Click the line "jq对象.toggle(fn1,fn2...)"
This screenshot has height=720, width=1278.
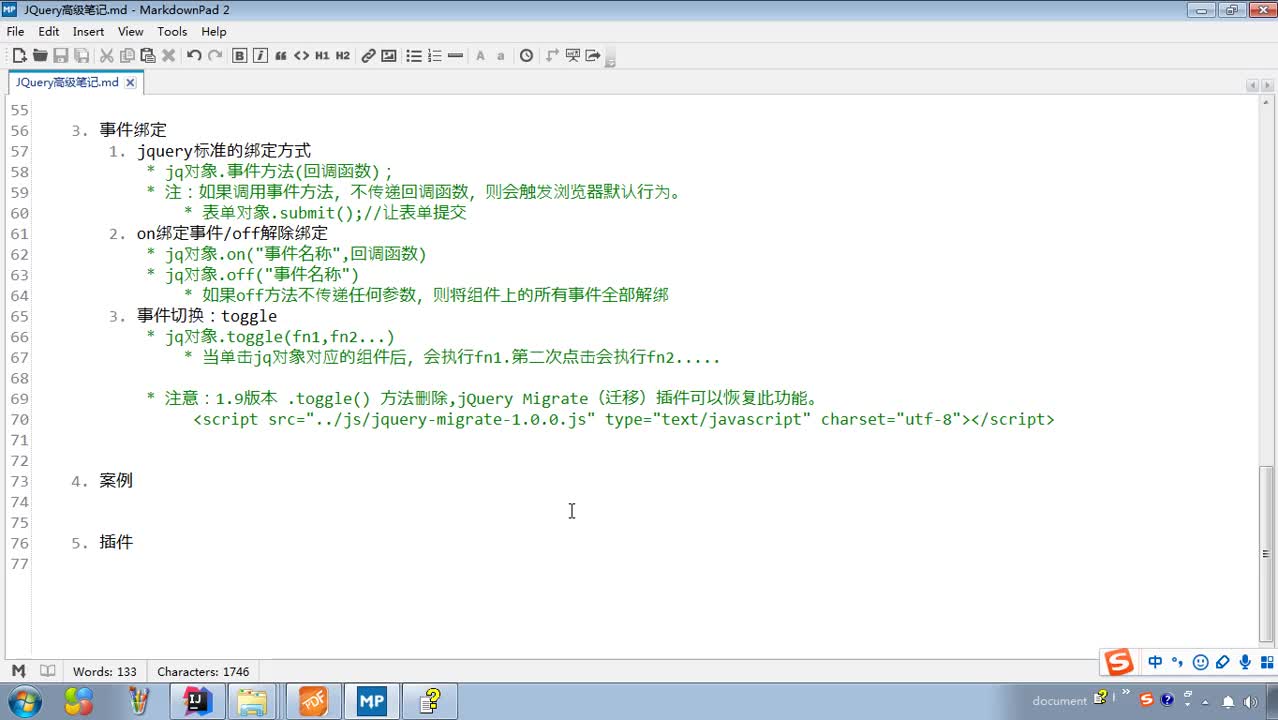(280, 337)
